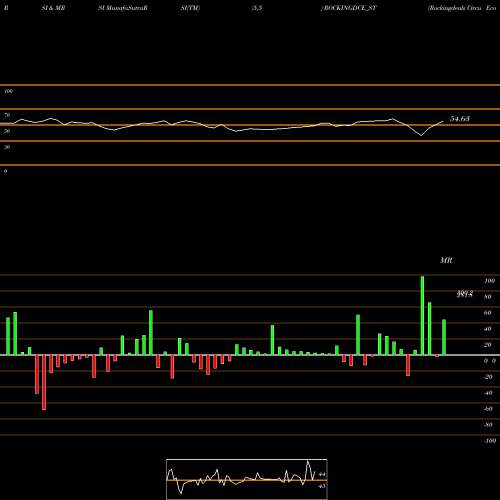Click the RSI scale label 50

[7, 131]
